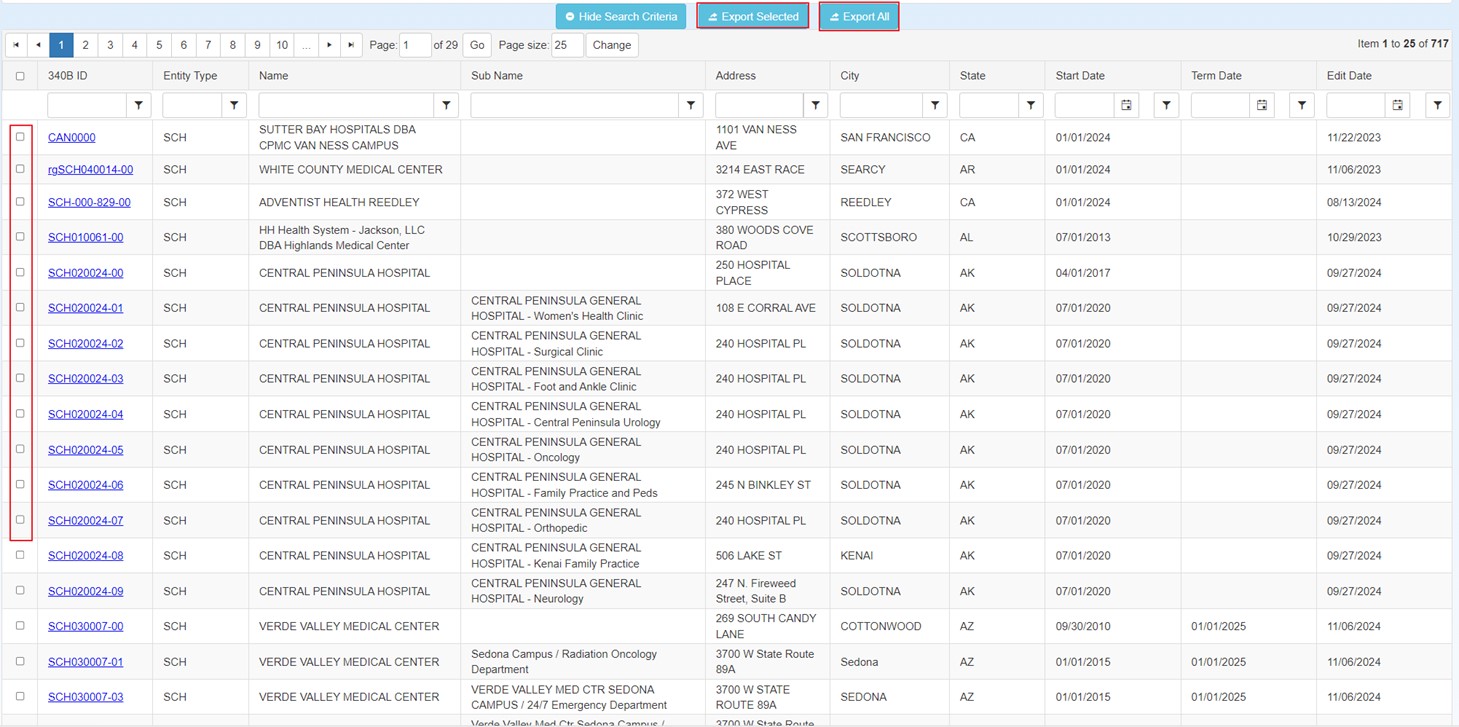The width and height of the screenshot is (1459, 727).
Task: Select the COTTONWOOD city cell
Action: click(x=889, y=626)
